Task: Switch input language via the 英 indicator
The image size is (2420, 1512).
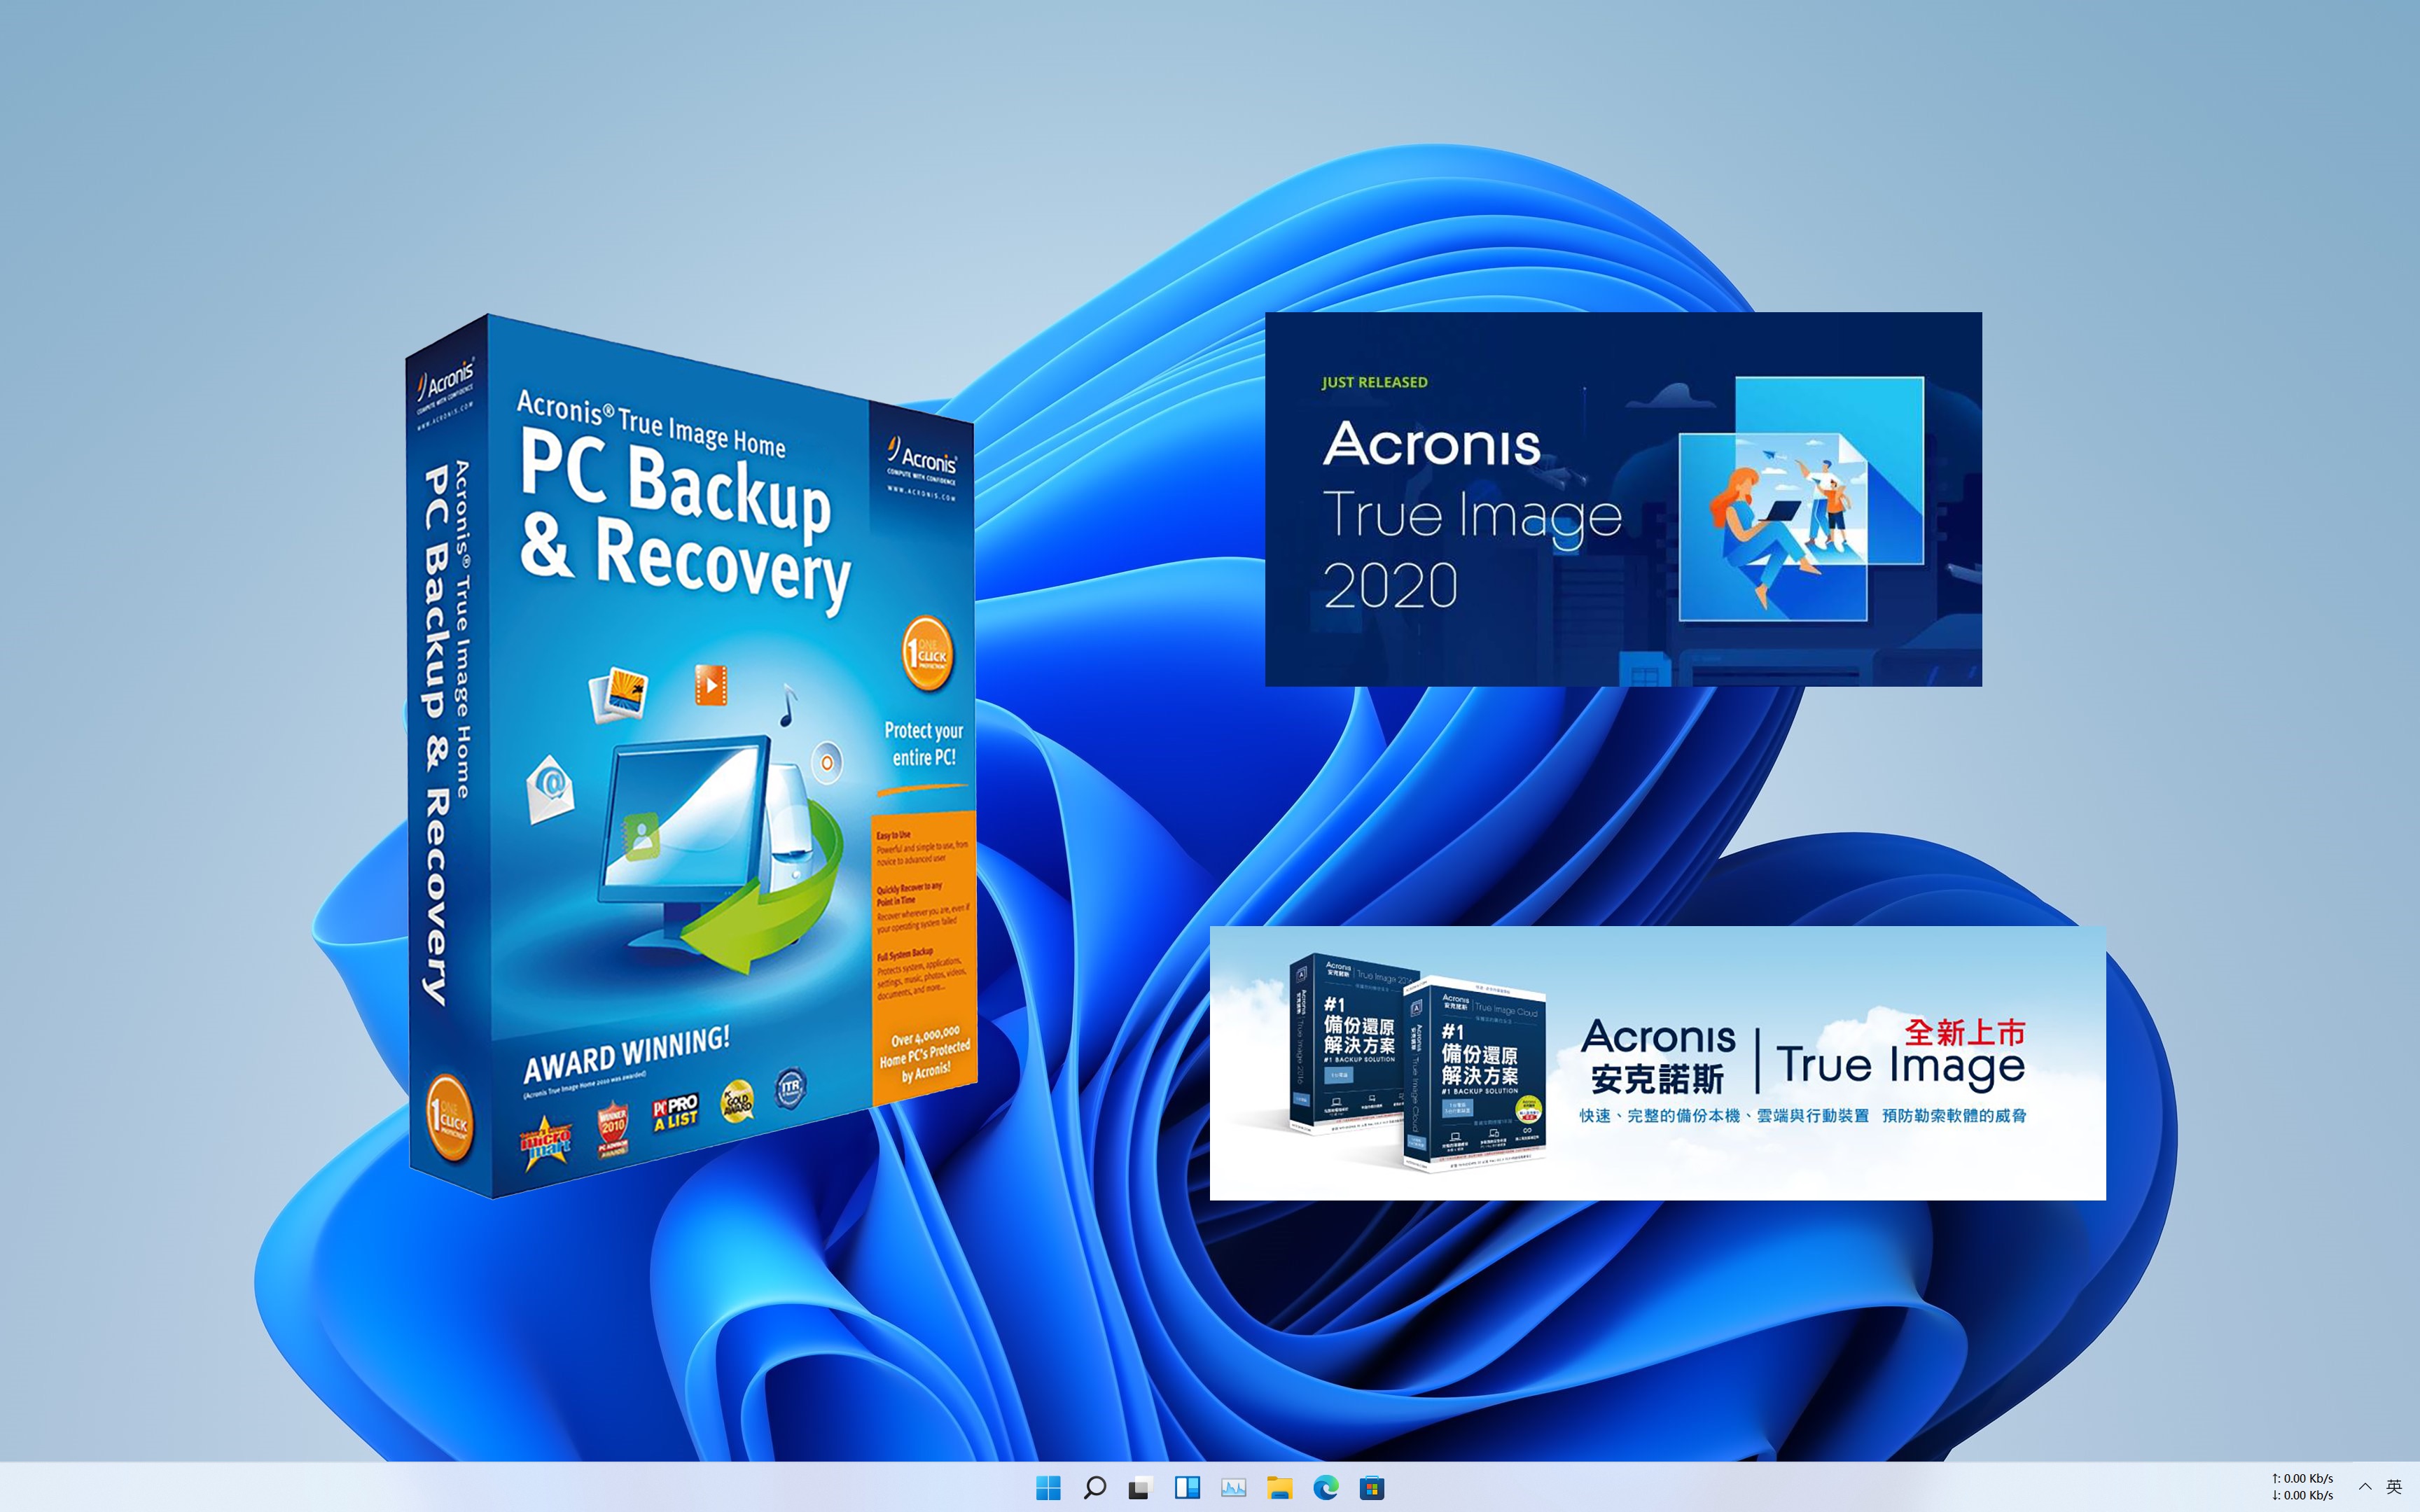Action: pyautogui.click(x=2394, y=1486)
